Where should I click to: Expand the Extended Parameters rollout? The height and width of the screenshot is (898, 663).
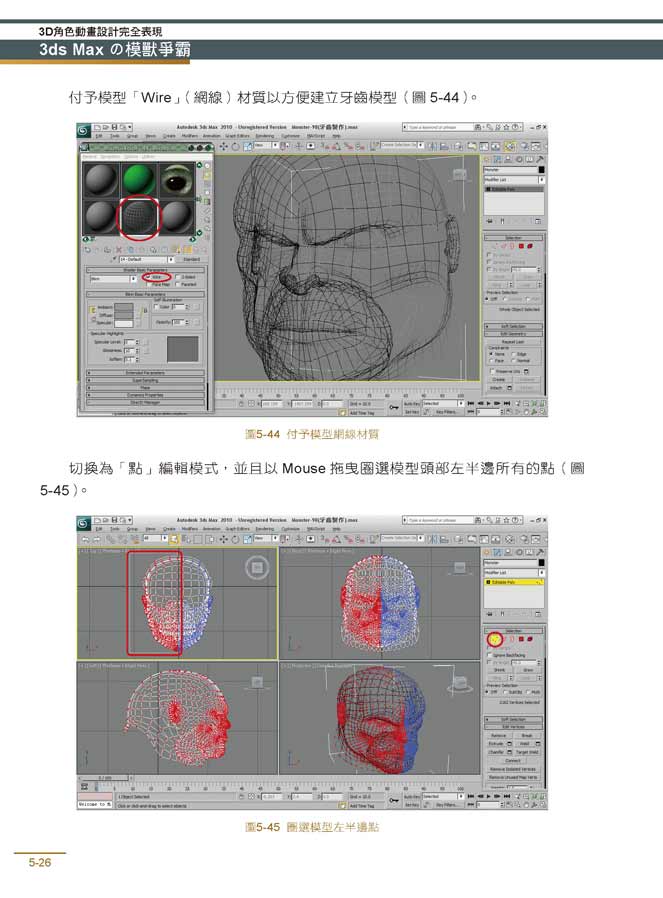tap(145, 373)
